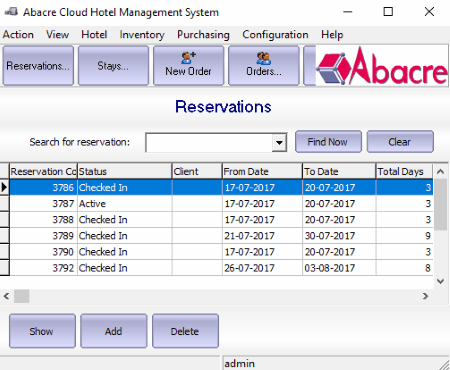Open the Hotel menu

[x=94, y=35]
